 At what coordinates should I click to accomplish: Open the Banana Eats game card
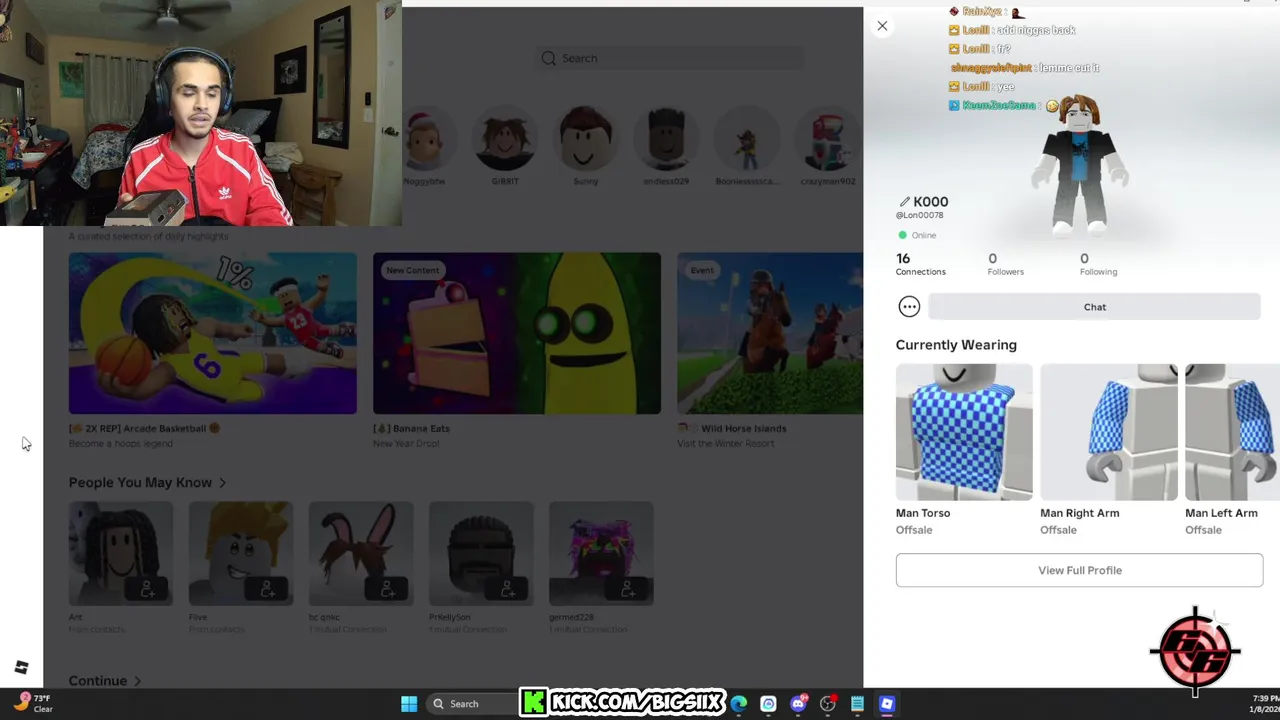click(517, 333)
